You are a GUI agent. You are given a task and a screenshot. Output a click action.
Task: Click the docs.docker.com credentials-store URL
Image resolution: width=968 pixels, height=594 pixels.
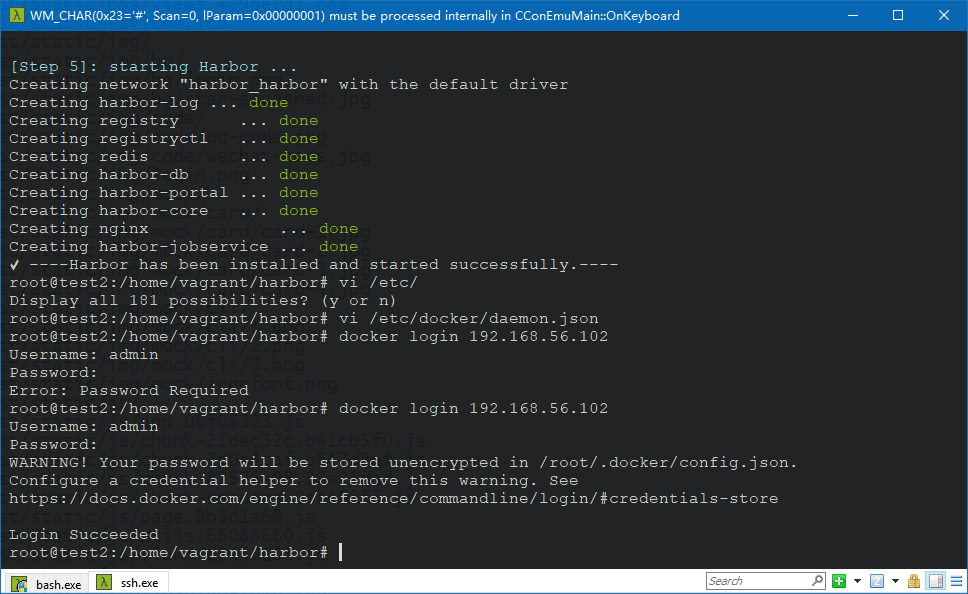[x=393, y=498]
